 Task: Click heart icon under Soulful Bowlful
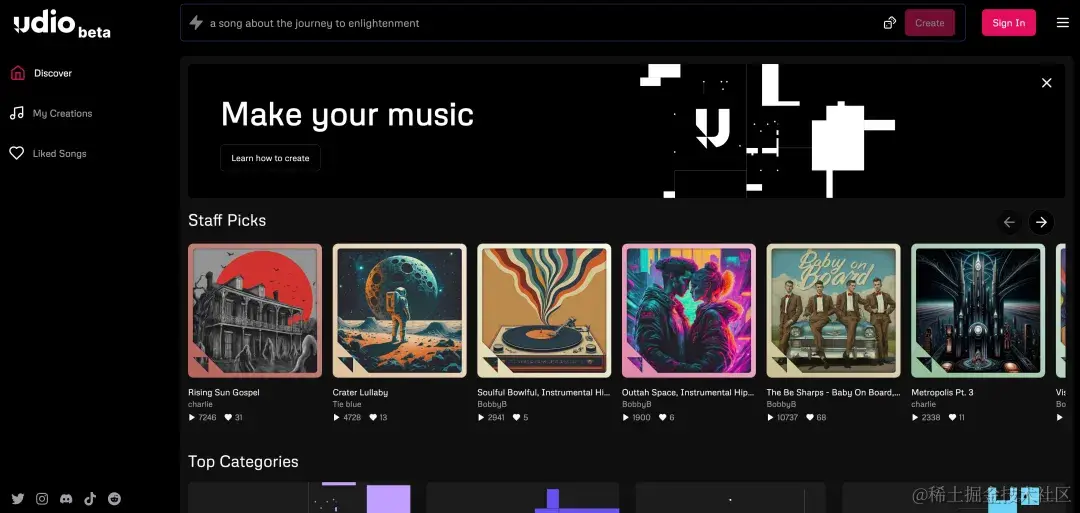(517, 417)
